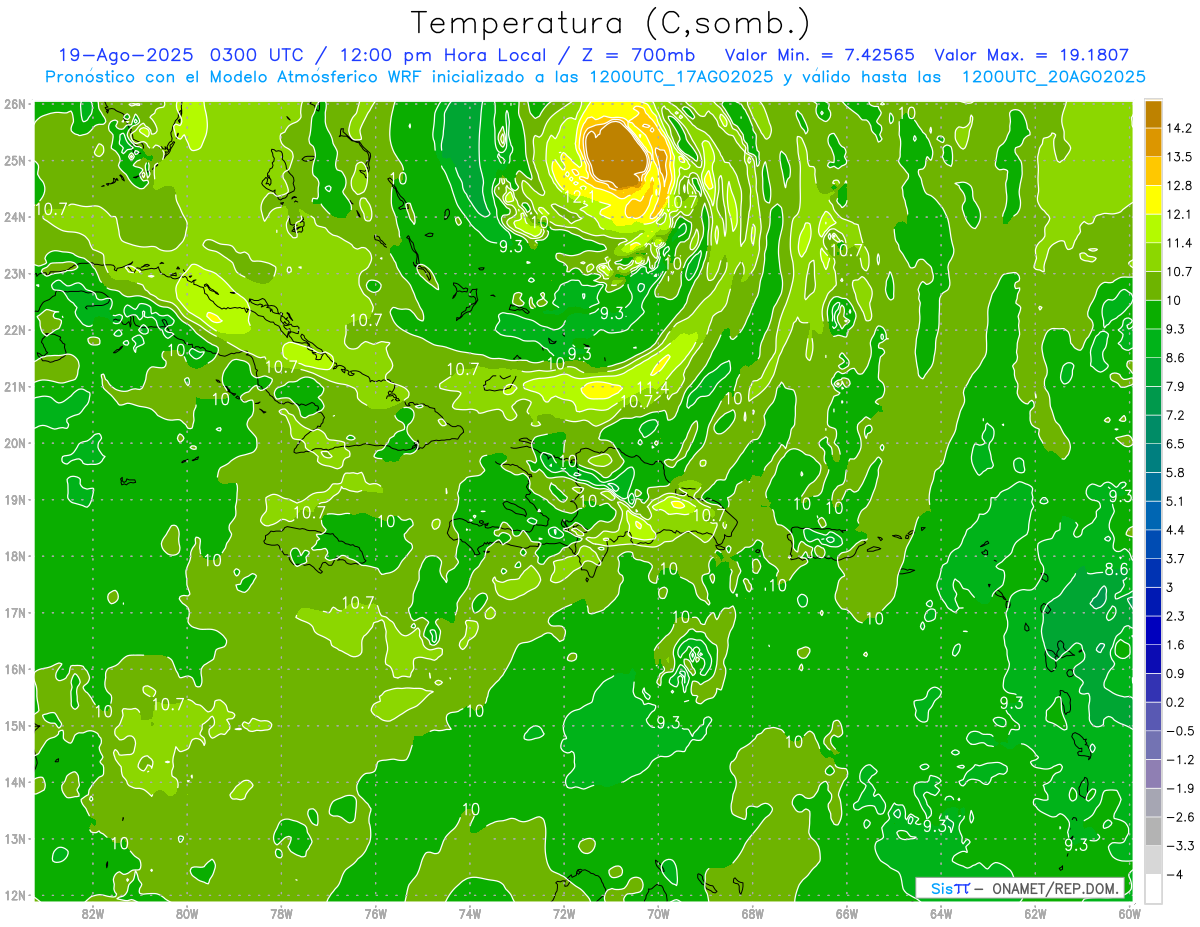This screenshot has height=927, width=1200.
Task: Click the 60W longitude axis label
Action: tap(1130, 913)
